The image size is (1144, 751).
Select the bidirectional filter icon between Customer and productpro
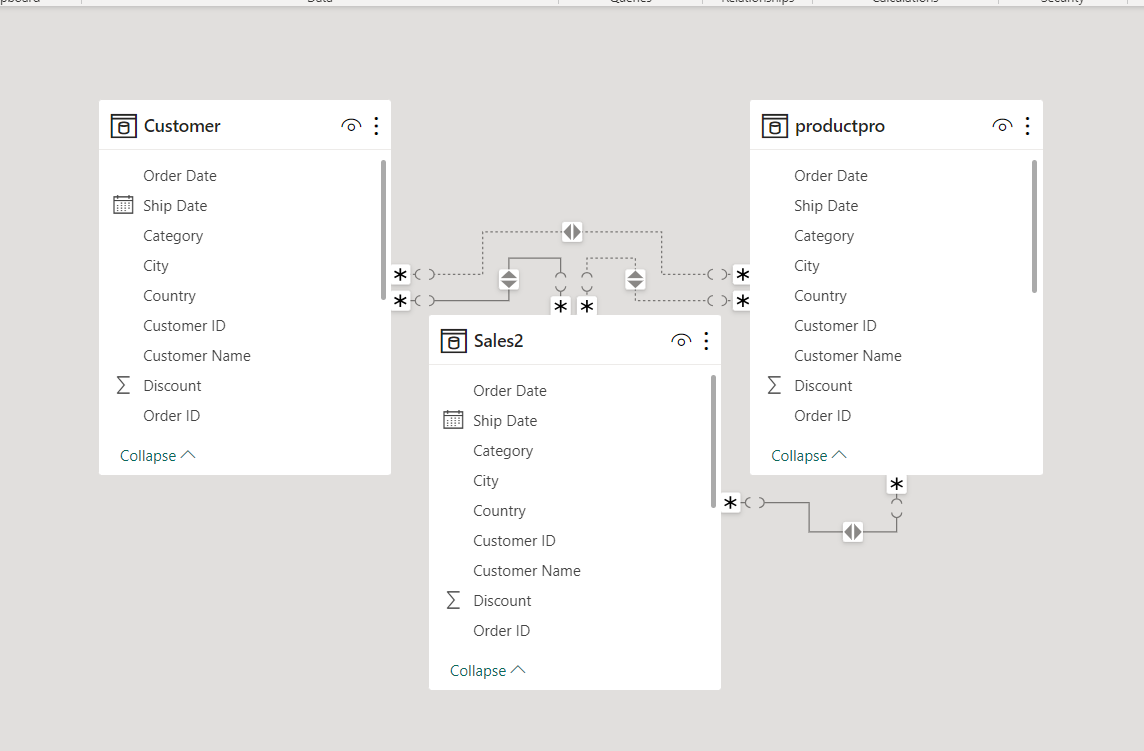tap(571, 231)
